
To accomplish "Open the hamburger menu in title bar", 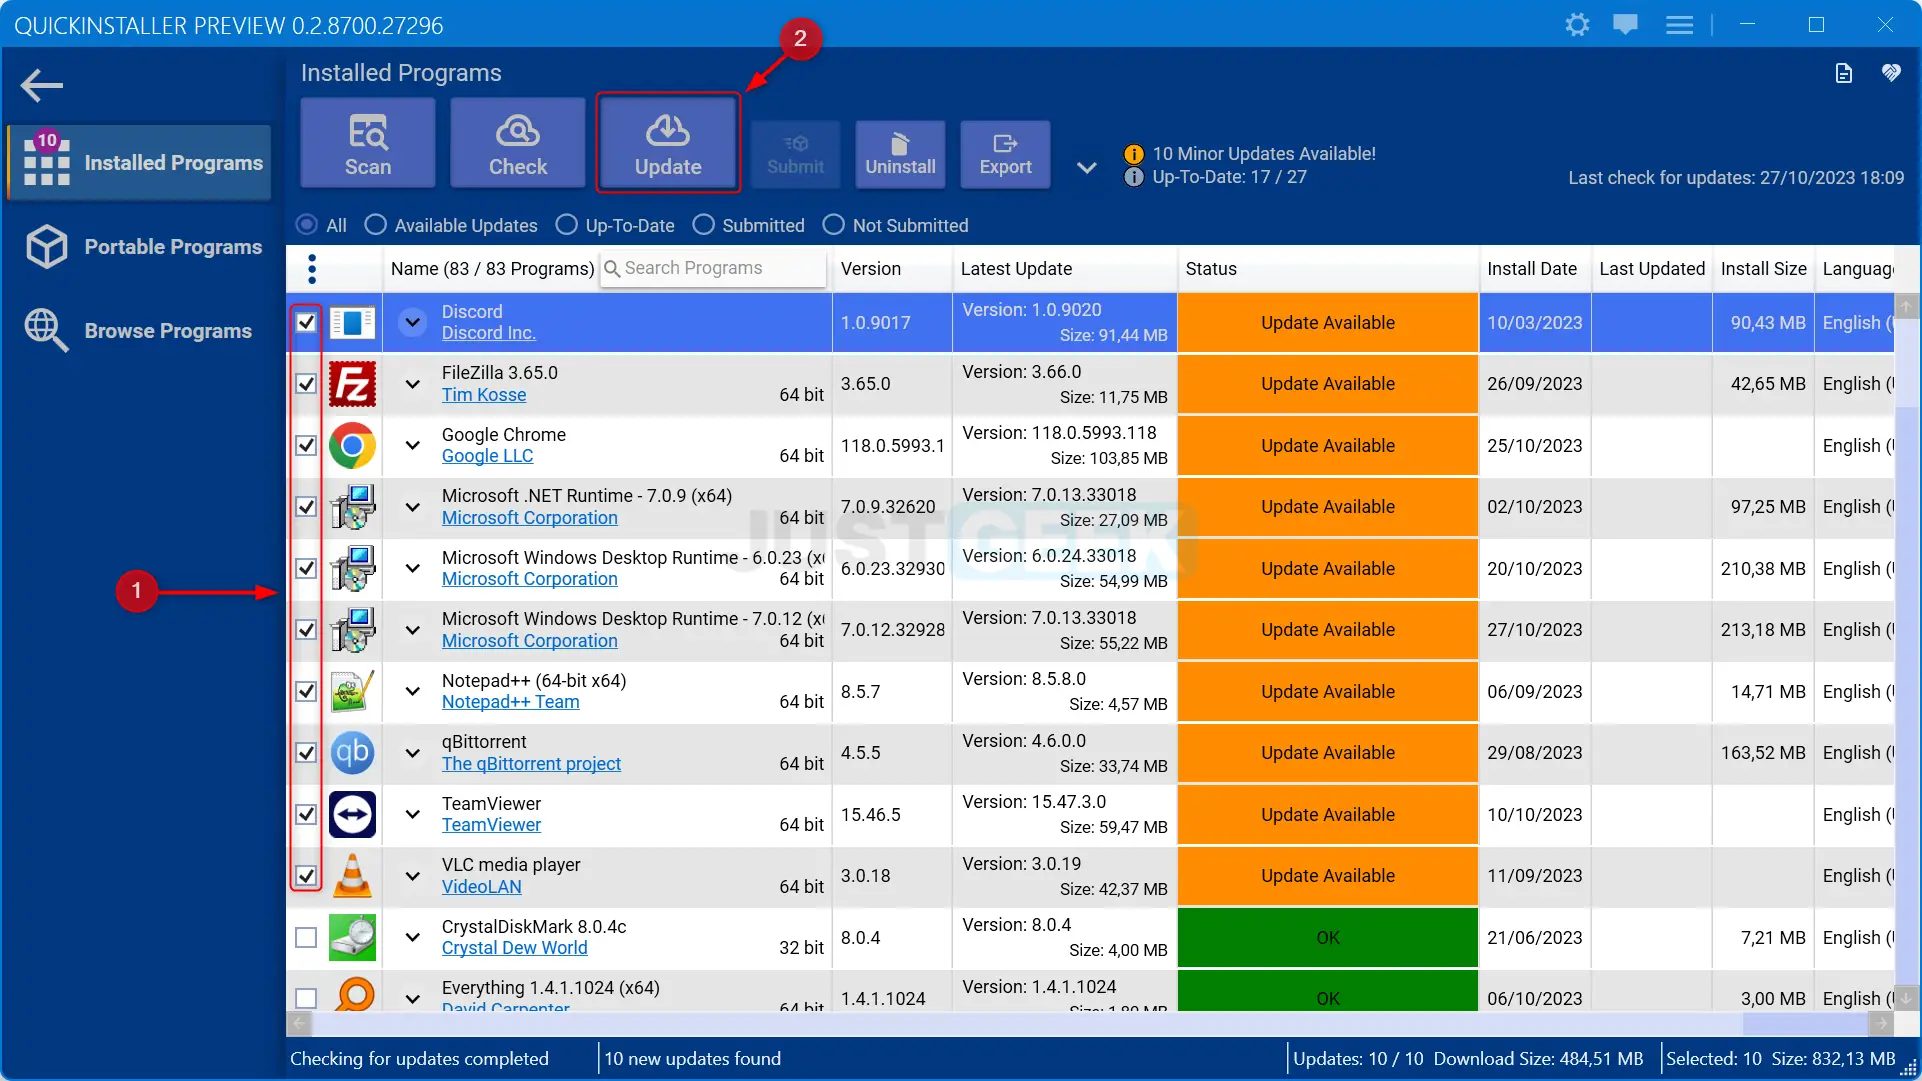I will pos(1679,25).
